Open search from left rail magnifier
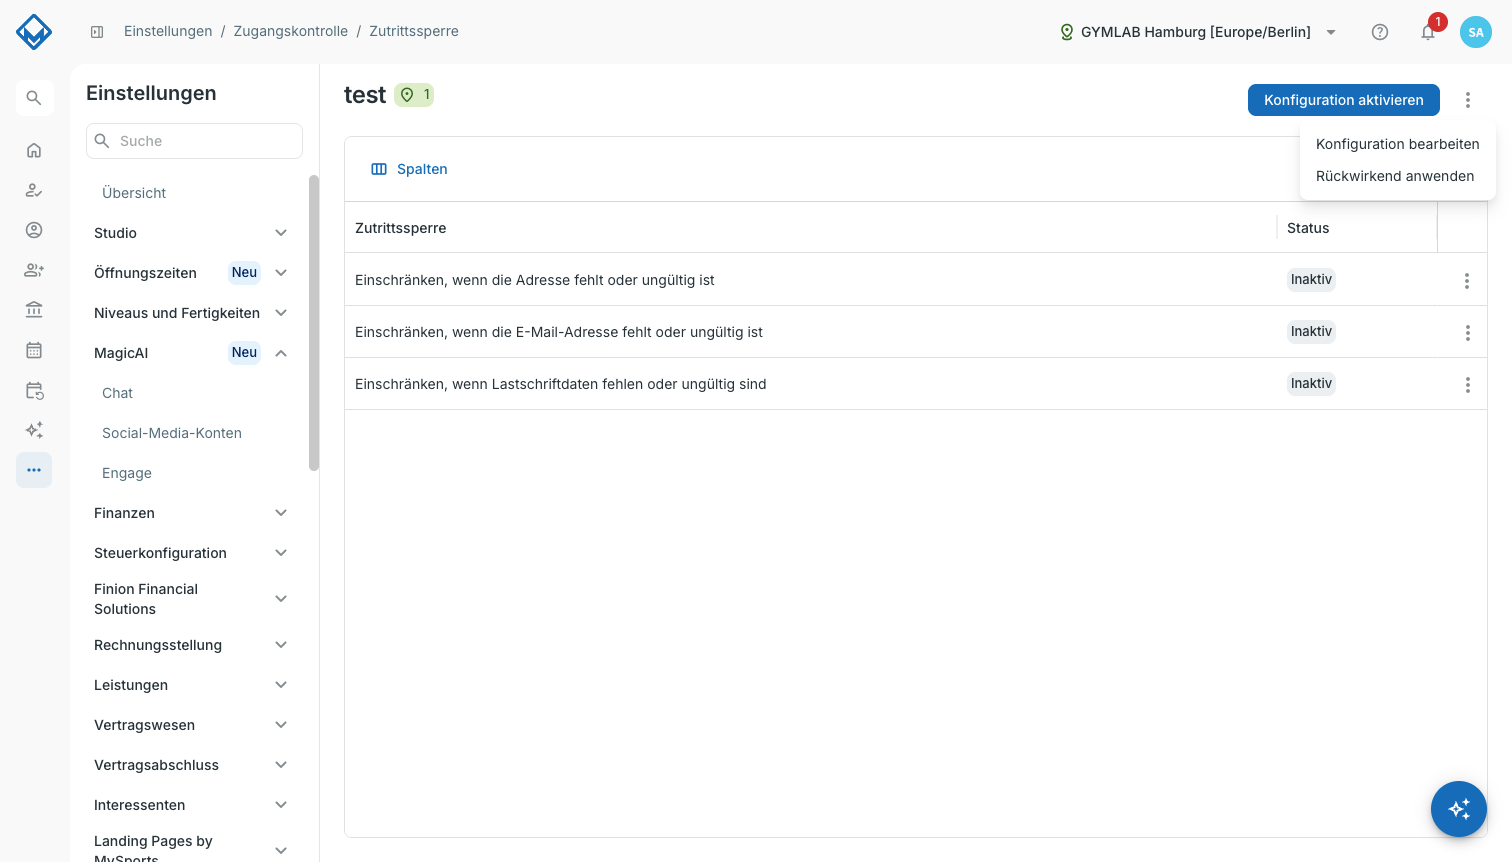This screenshot has width=1512, height=862. coord(34,98)
